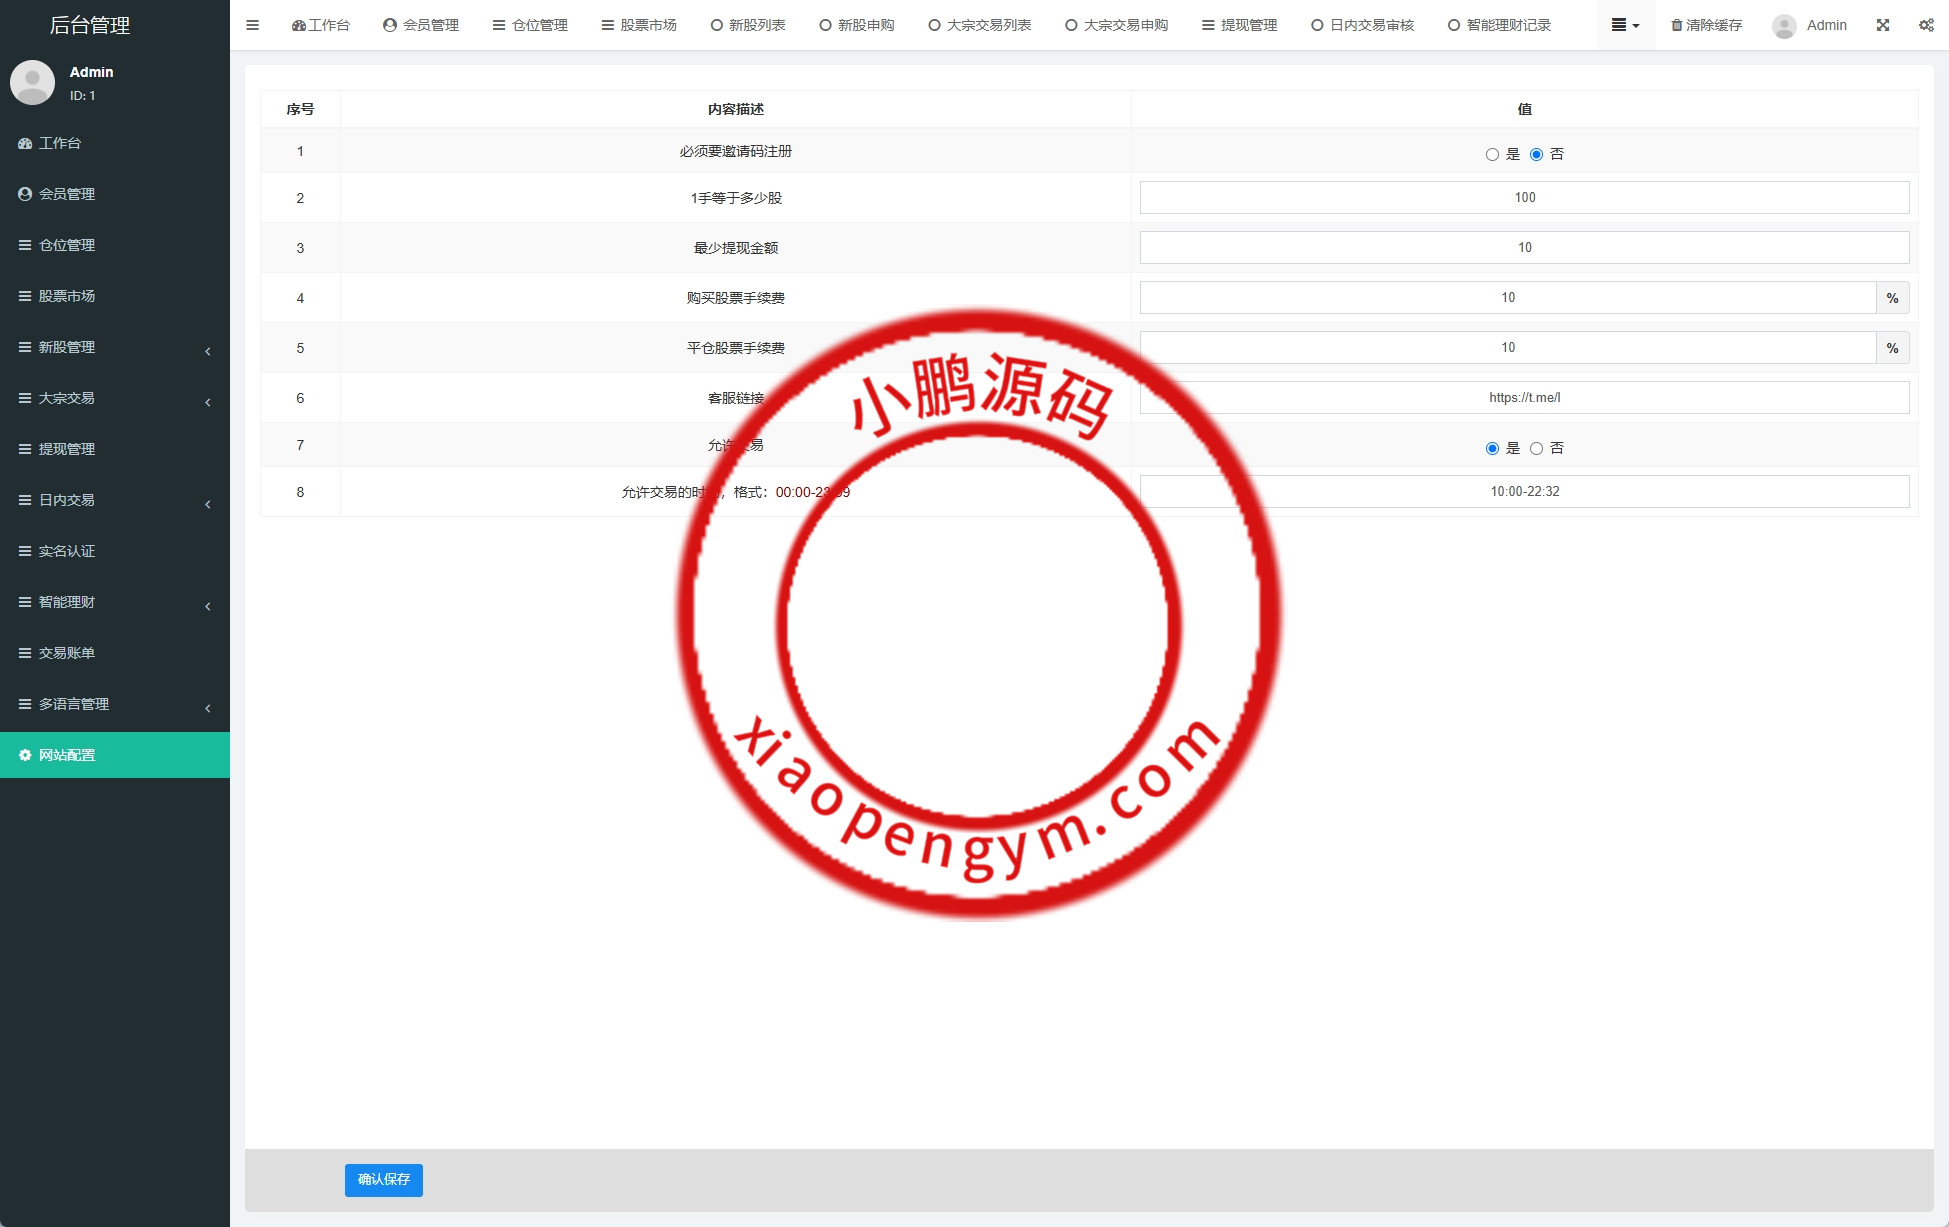The image size is (1949, 1227).
Task: Expand the 新股管理 sidebar section
Action: tap(68, 347)
